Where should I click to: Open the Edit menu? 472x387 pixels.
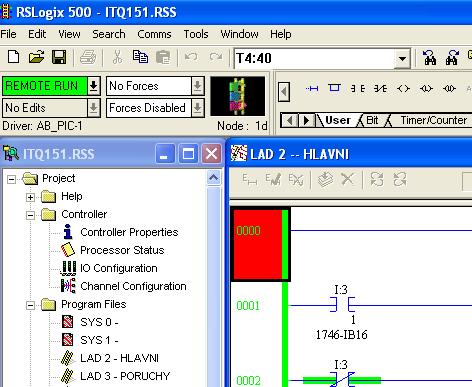(37, 34)
